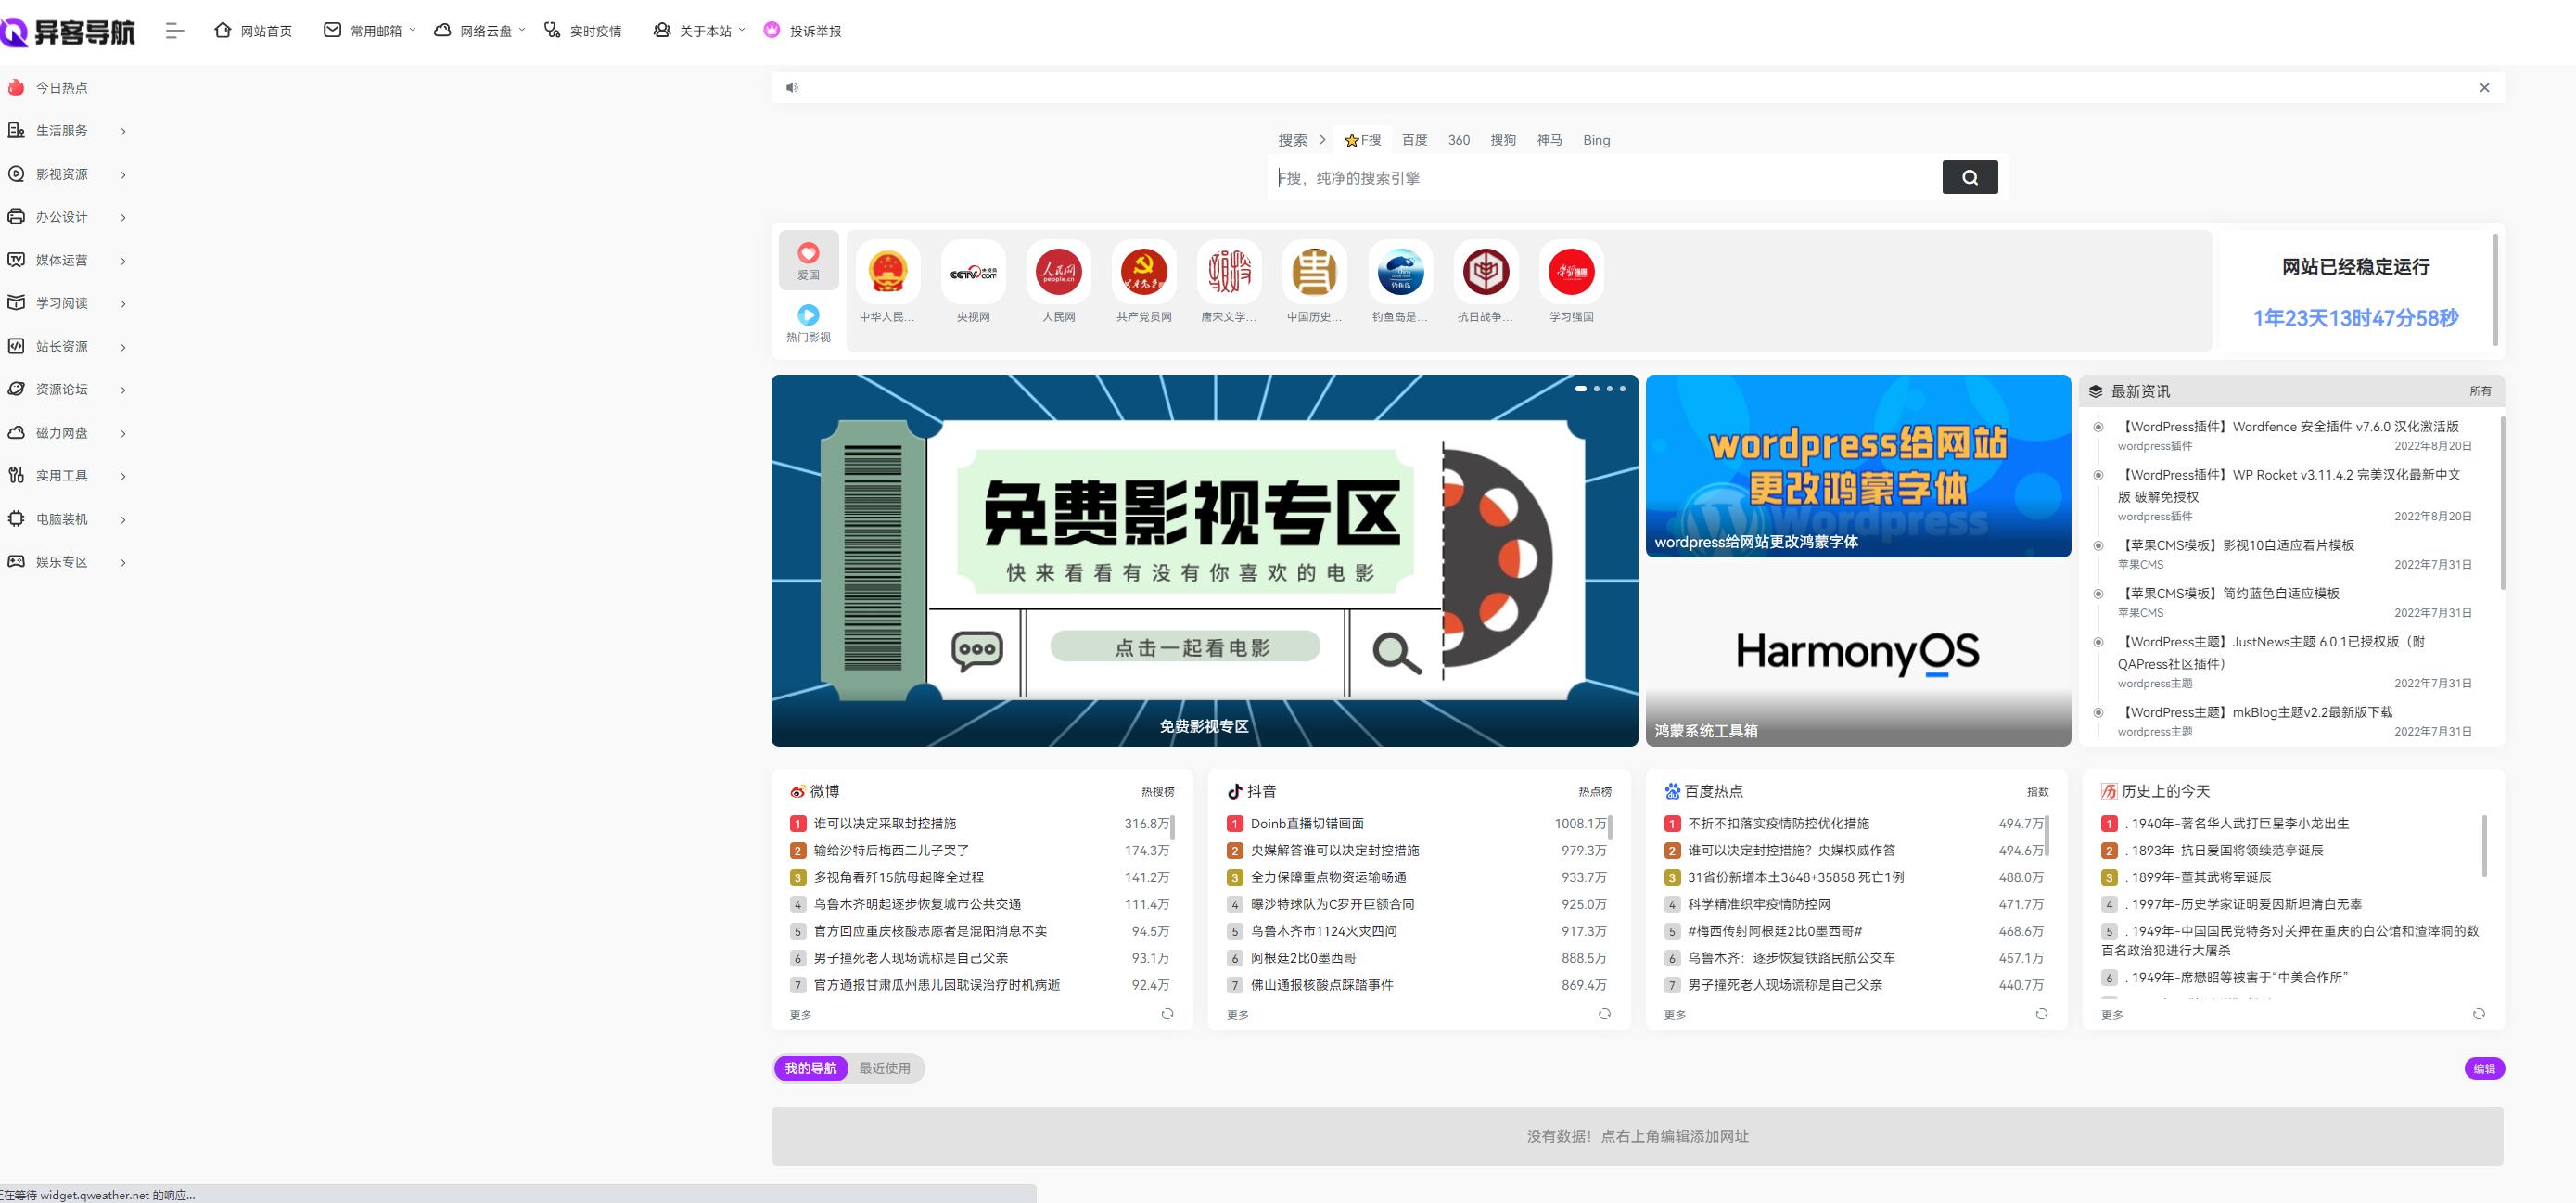Screen dimensions: 2576x1203
Task: Open the 唐宋文学 site icon
Action: [1229, 272]
